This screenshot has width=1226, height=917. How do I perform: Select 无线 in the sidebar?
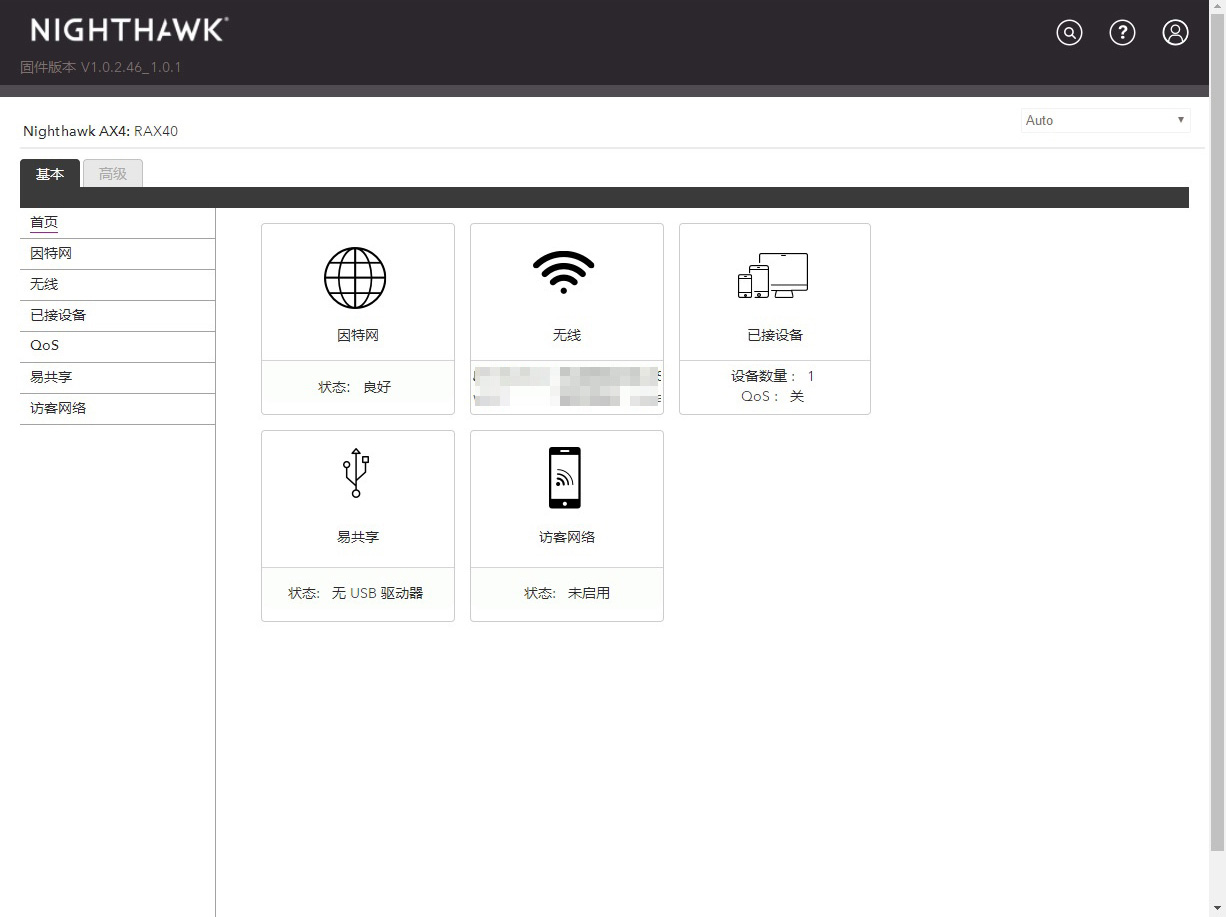pos(117,285)
